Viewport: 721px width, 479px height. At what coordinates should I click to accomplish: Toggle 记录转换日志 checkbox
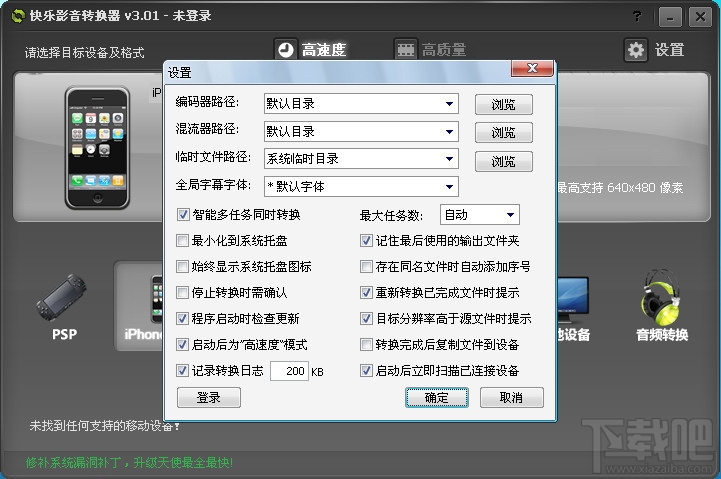(183, 371)
